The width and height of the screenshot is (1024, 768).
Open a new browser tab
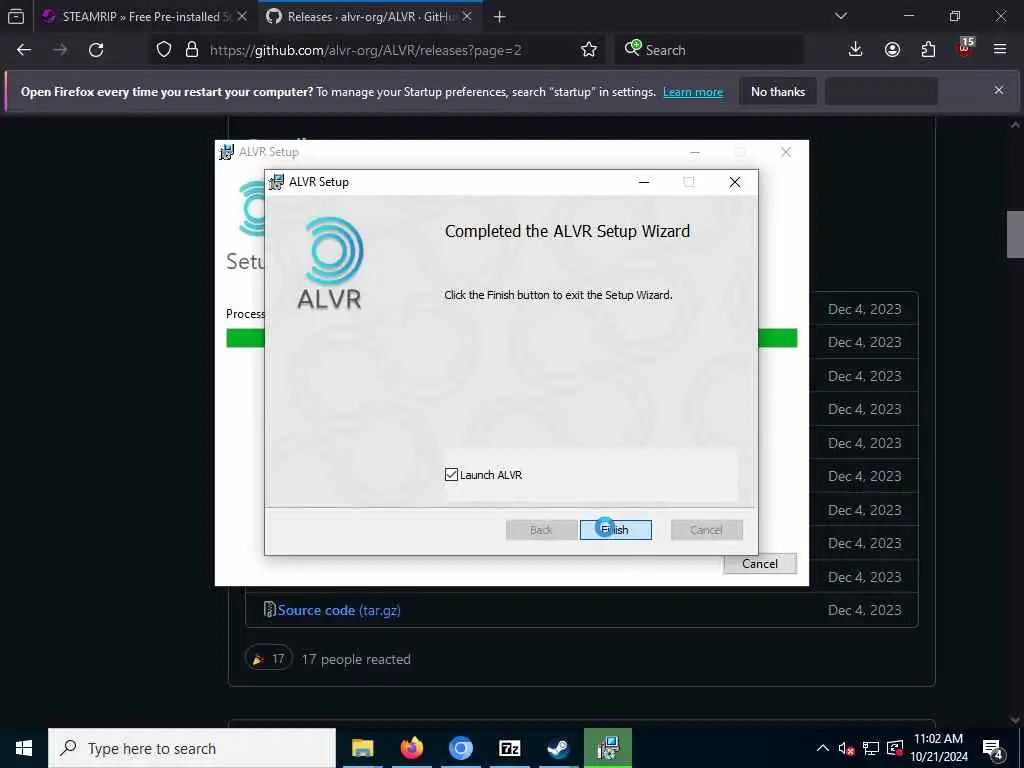click(x=500, y=17)
